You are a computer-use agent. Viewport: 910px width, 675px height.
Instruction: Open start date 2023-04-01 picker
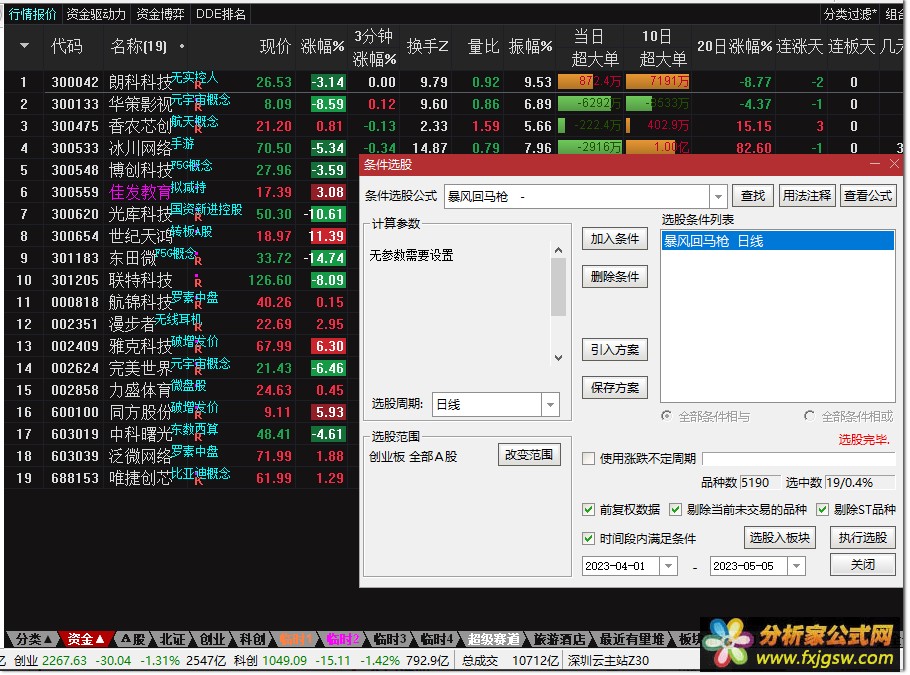pyautogui.click(x=669, y=566)
